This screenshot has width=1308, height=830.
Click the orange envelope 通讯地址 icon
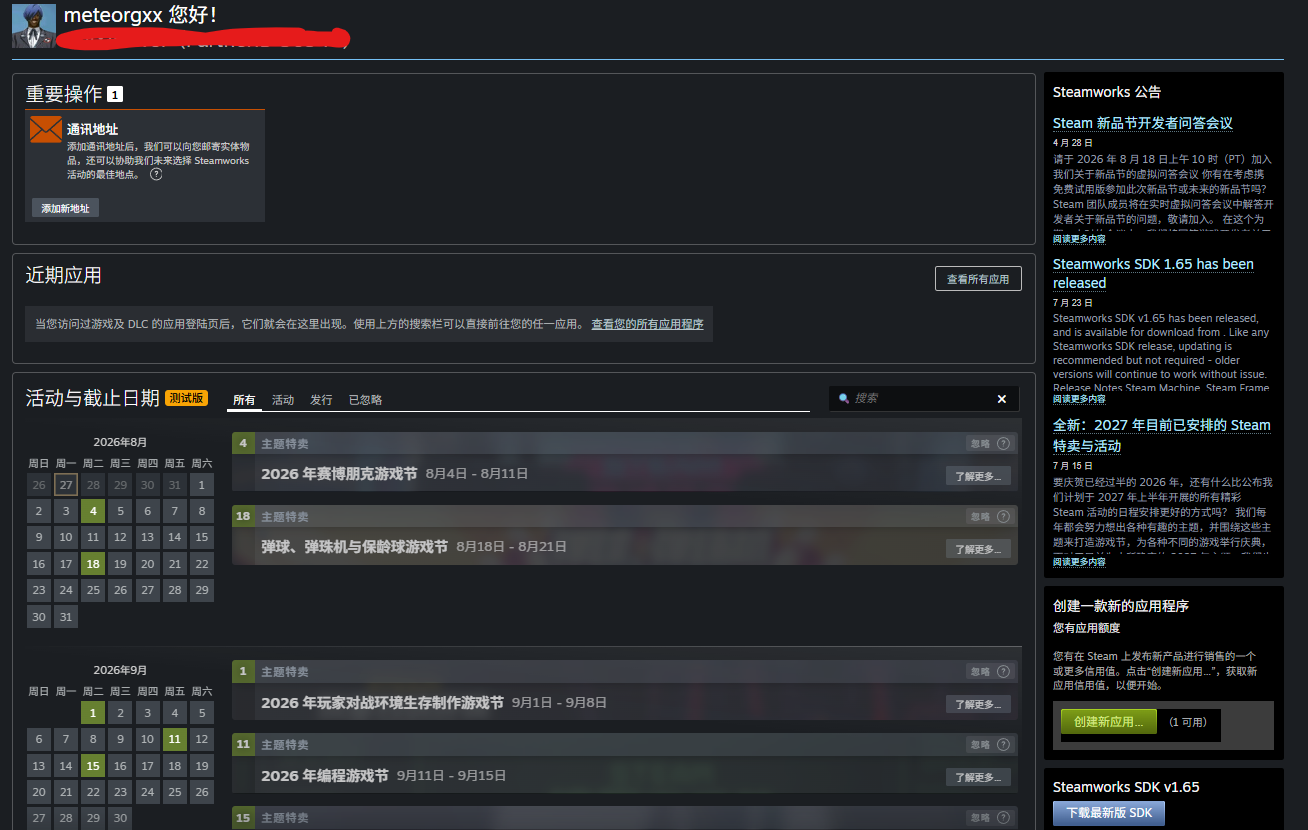tap(46, 129)
